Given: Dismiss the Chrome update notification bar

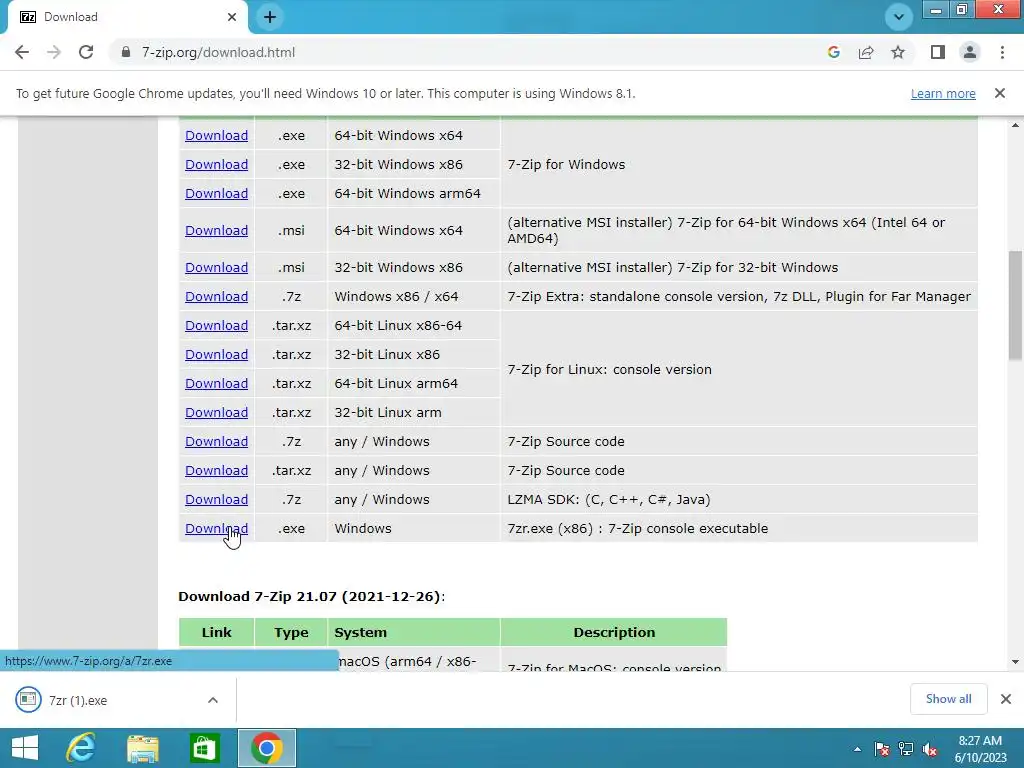Looking at the screenshot, I should (999, 93).
